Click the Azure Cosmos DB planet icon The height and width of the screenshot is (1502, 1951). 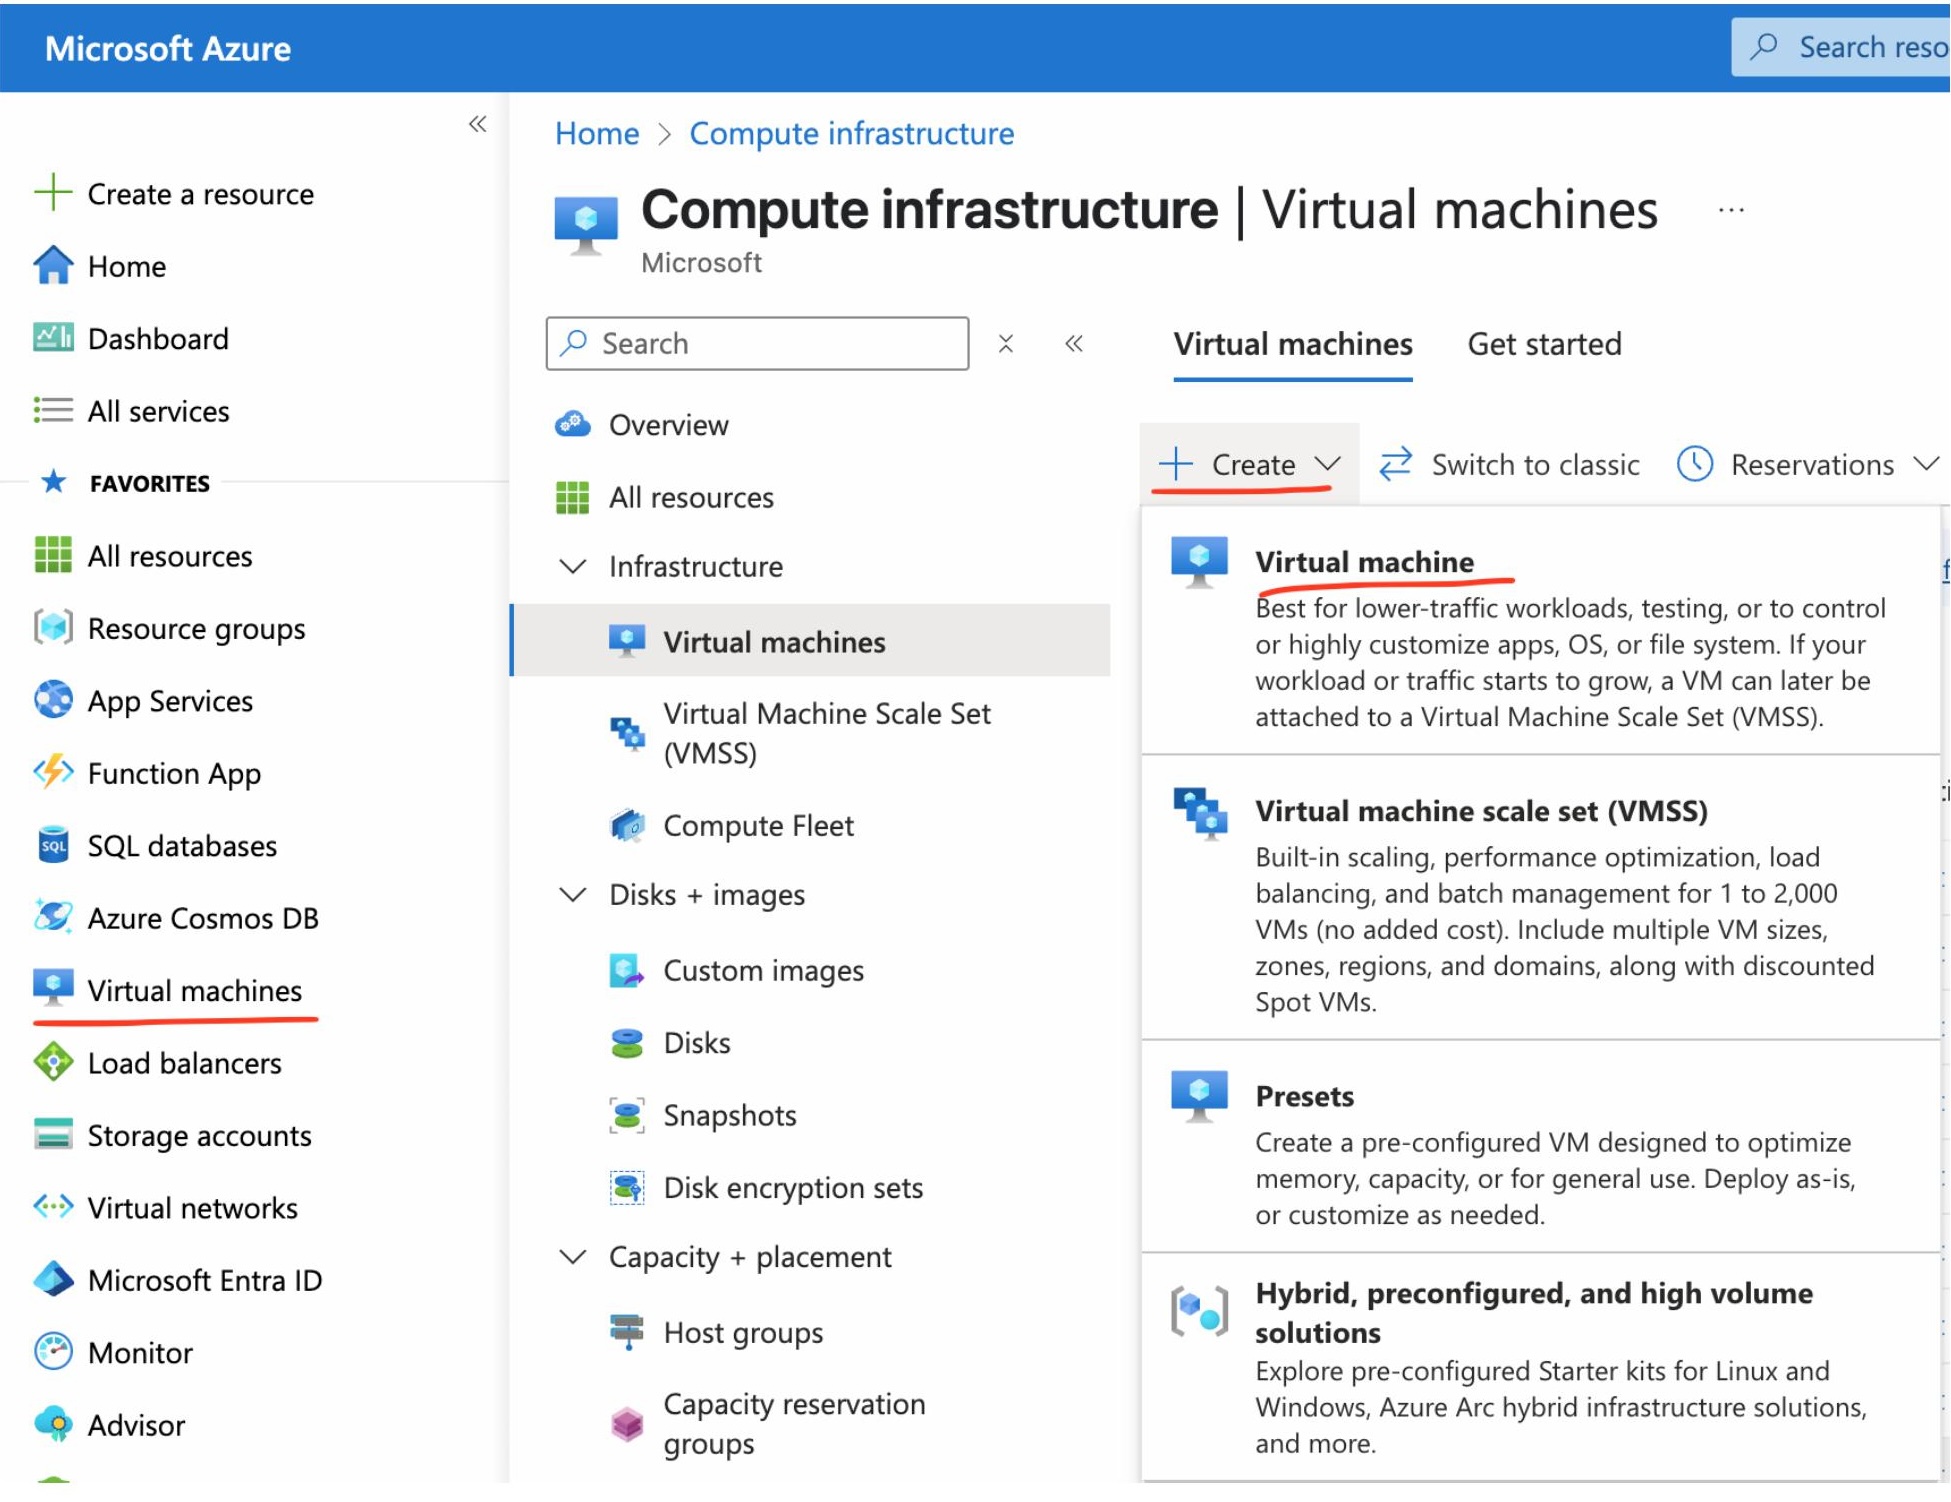pos(53,917)
